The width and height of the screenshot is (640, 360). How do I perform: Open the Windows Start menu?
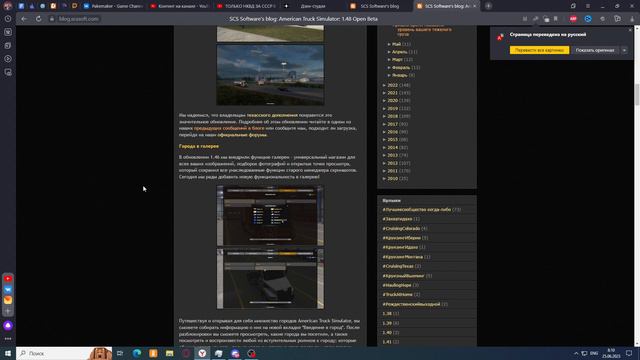click(8, 353)
